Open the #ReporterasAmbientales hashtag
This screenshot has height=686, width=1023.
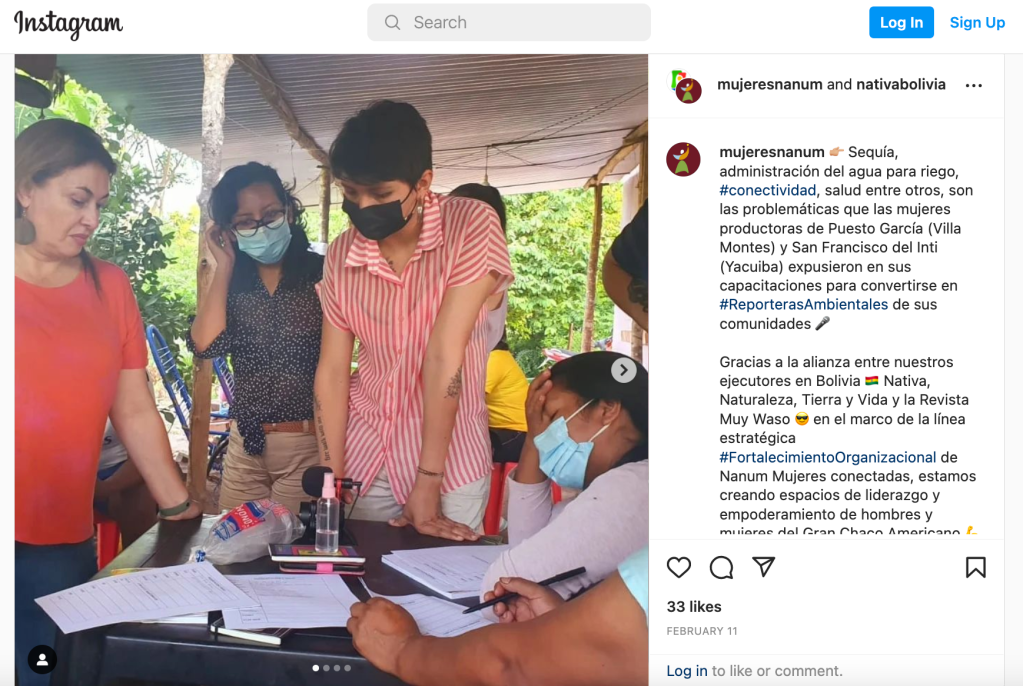tap(803, 304)
